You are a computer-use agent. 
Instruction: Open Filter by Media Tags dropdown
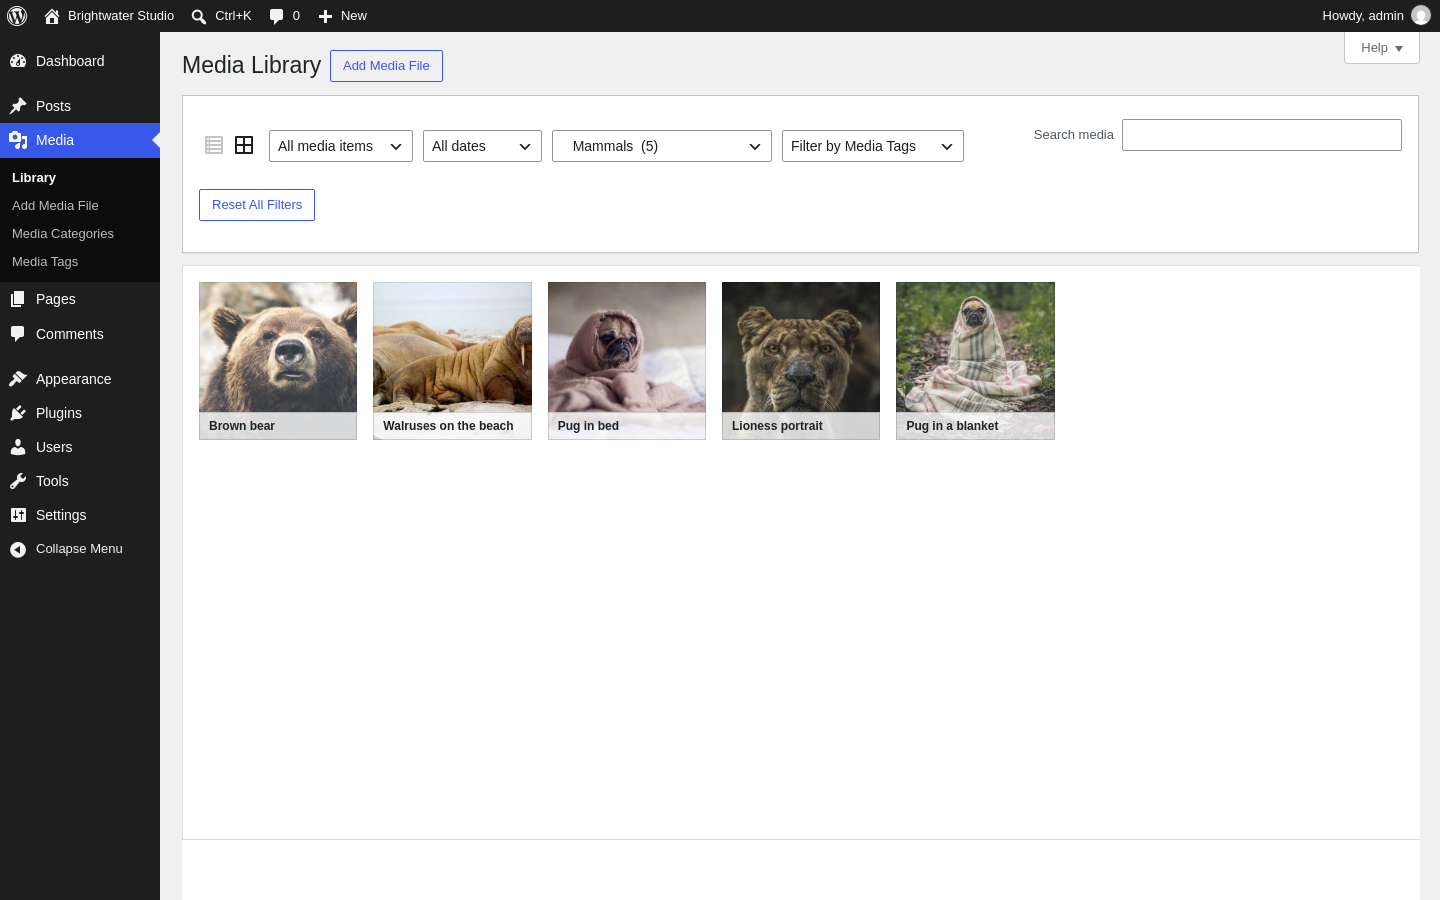[x=873, y=146]
